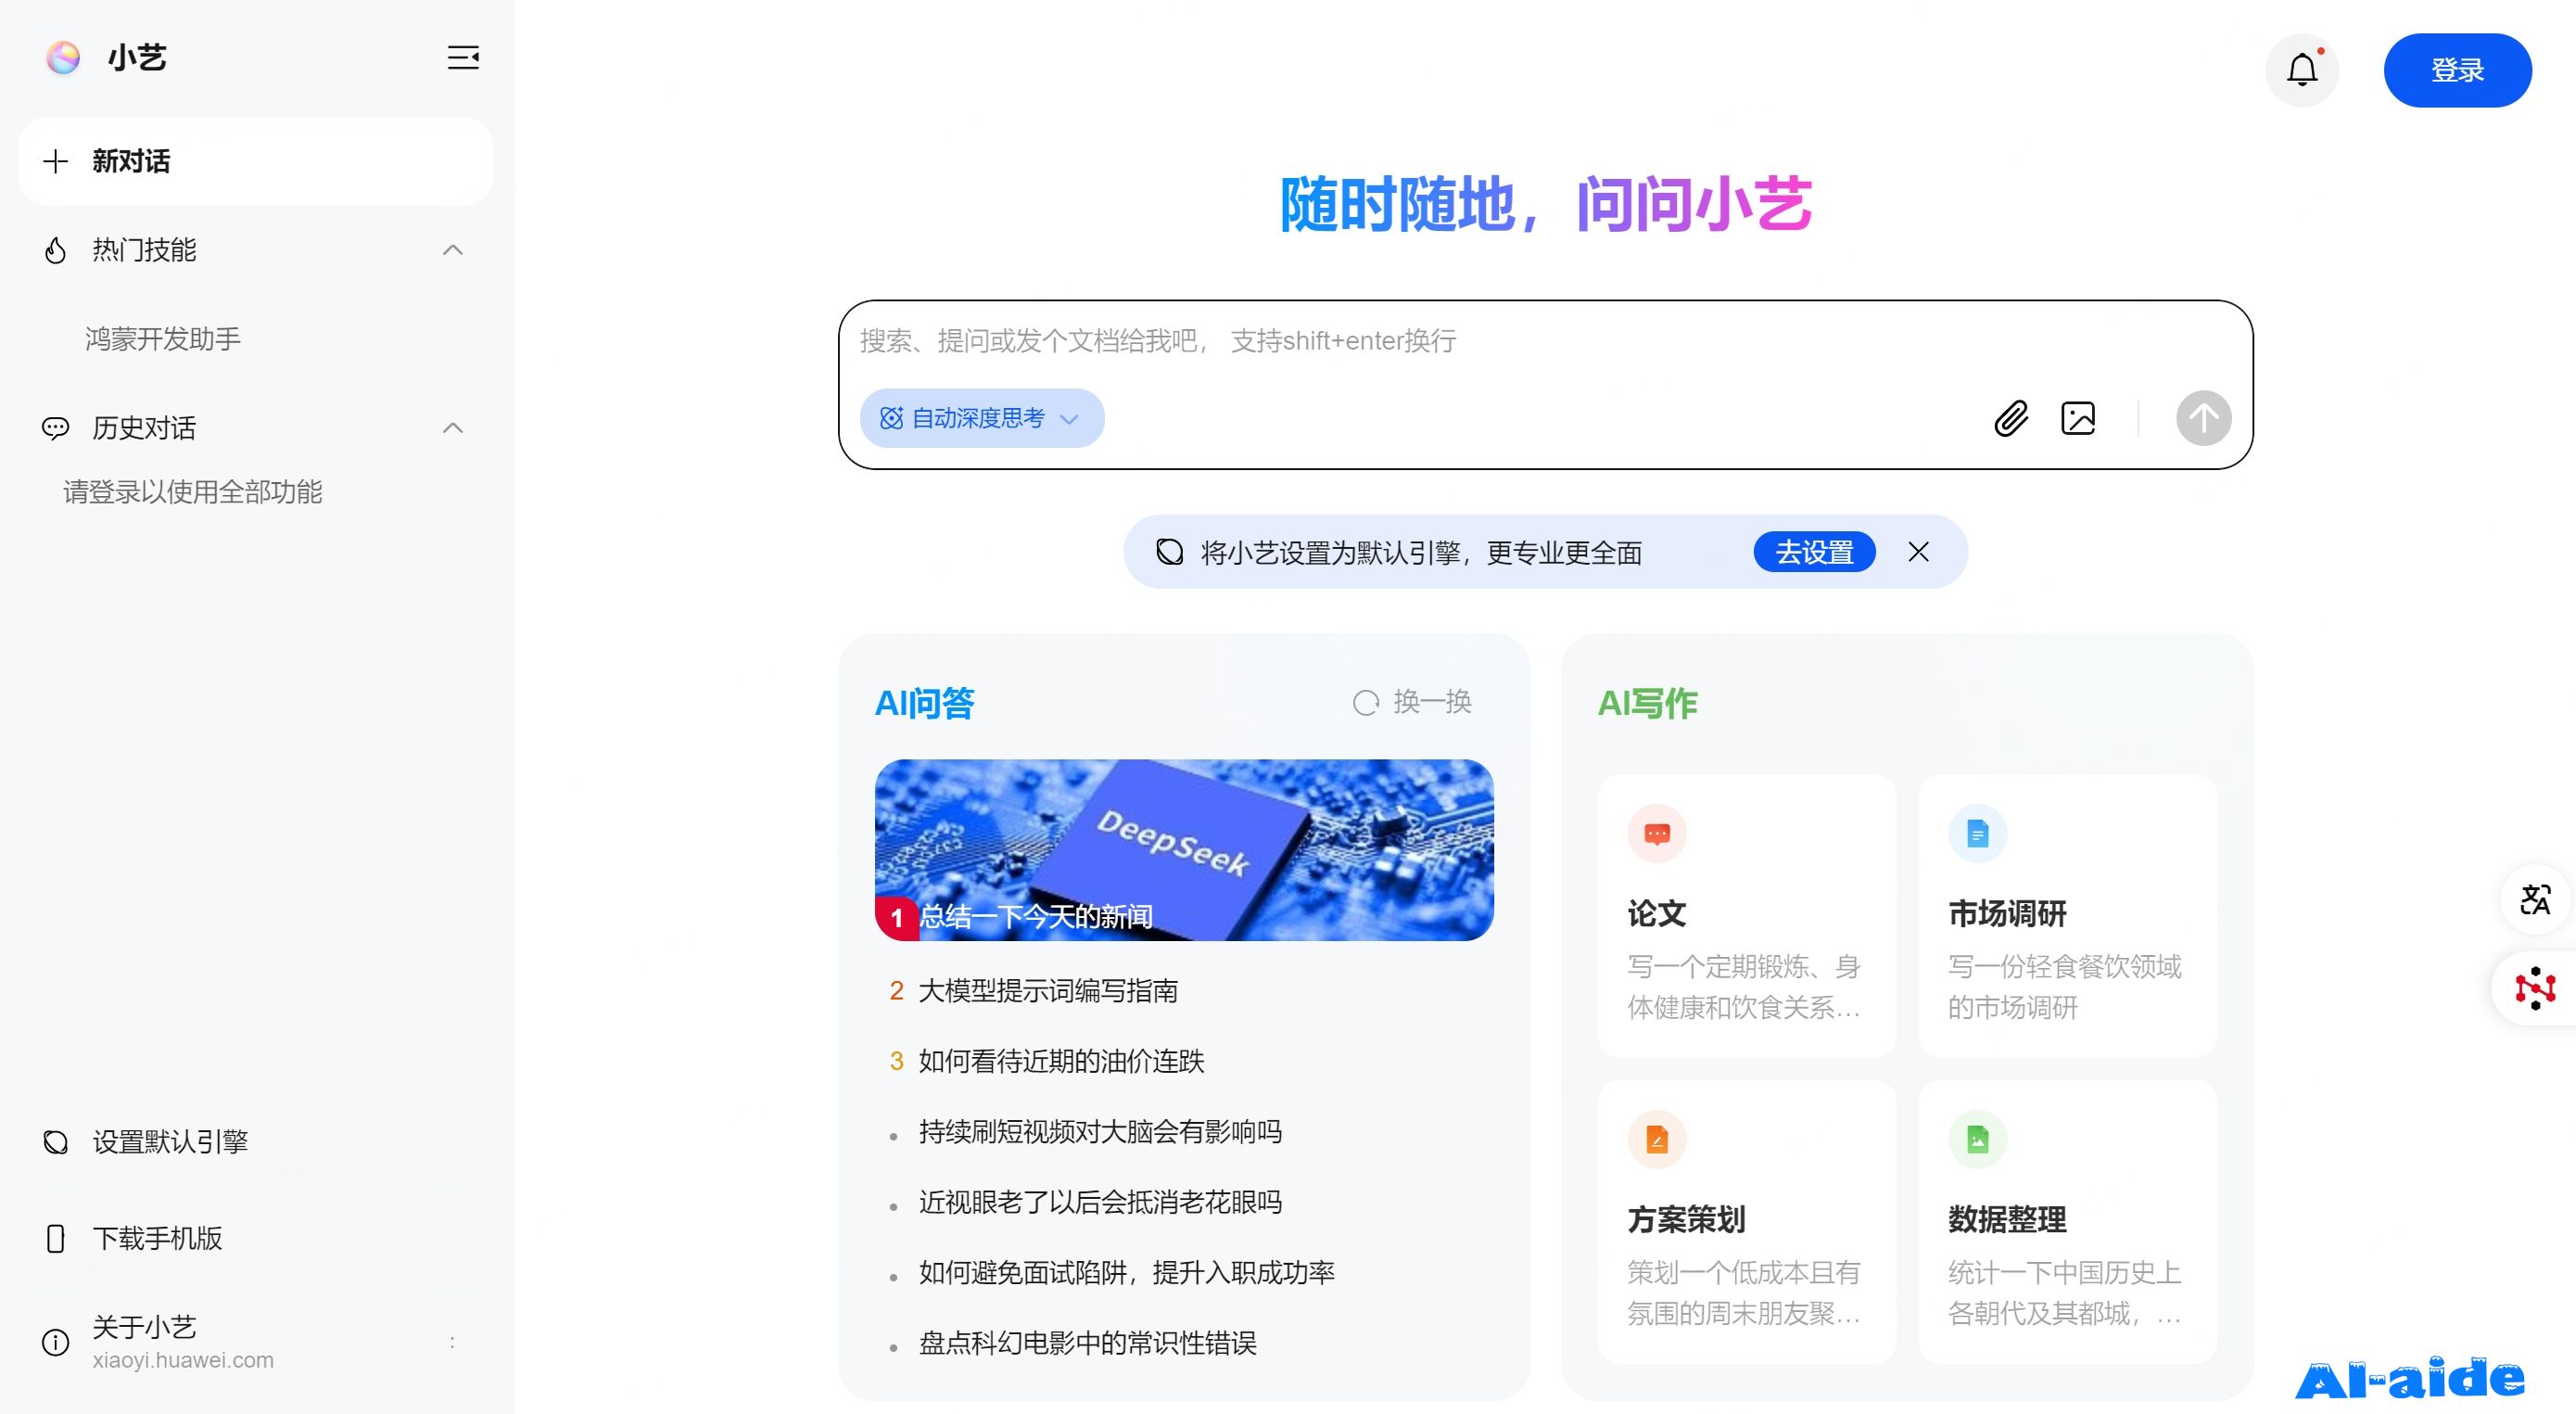This screenshot has height=1414, width=2576.
Task: Attach a file with the paperclip icon
Action: click(2011, 418)
